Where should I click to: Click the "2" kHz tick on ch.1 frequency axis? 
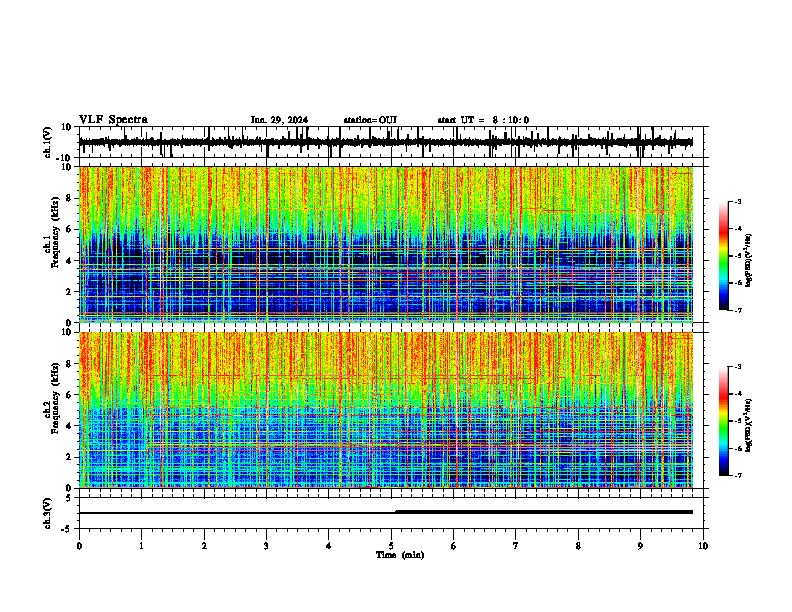pos(69,292)
